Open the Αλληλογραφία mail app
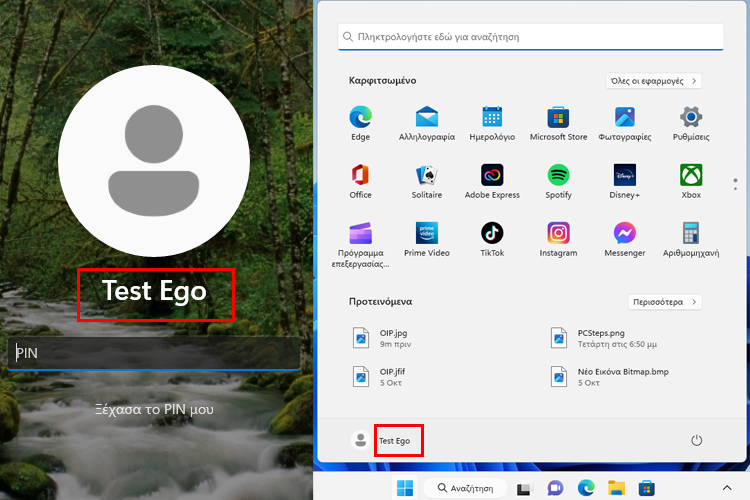This screenshot has height=500, width=750. (427, 123)
